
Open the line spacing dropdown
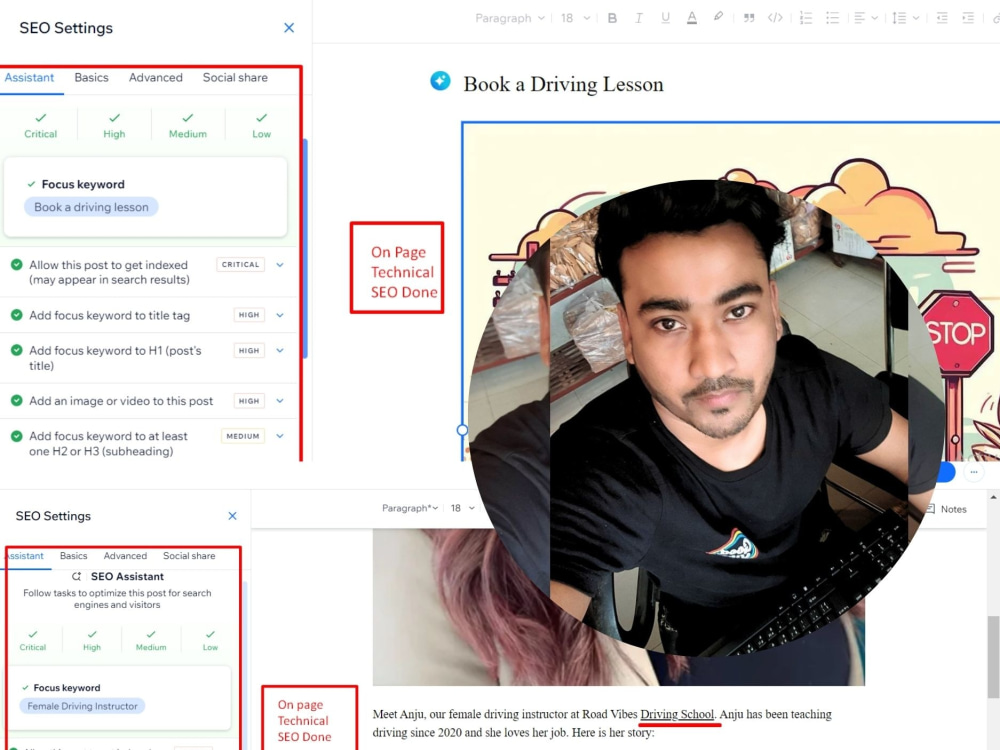906,18
